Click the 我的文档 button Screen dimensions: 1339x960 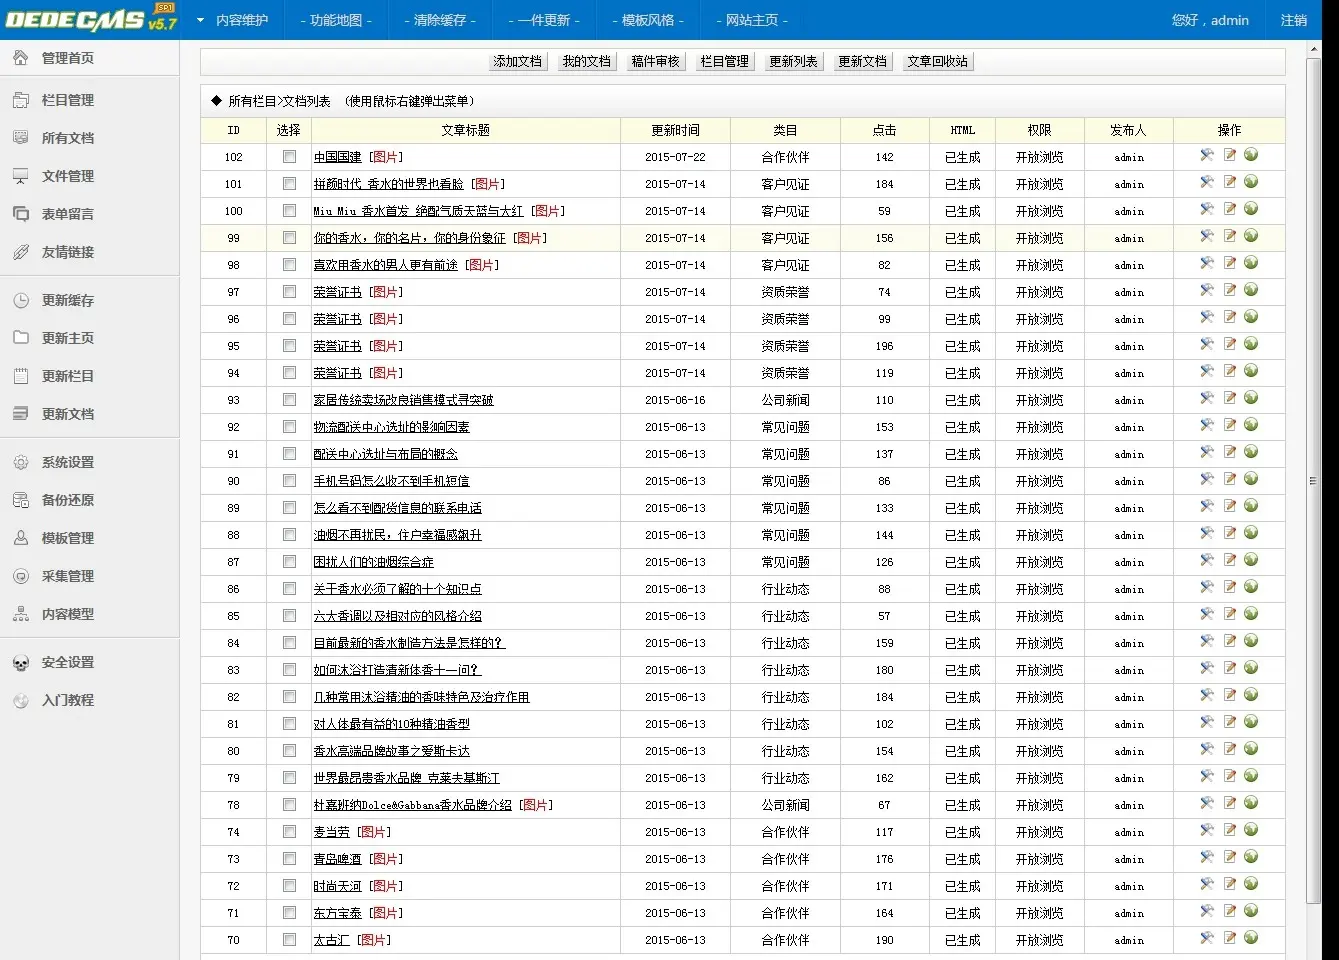click(x=586, y=61)
